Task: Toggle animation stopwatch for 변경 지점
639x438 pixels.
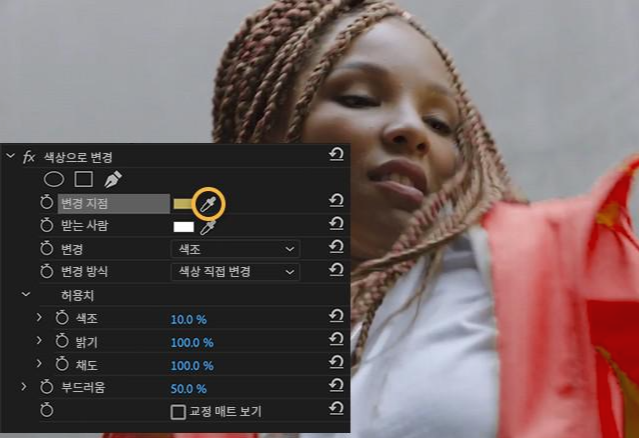Action: click(46, 202)
